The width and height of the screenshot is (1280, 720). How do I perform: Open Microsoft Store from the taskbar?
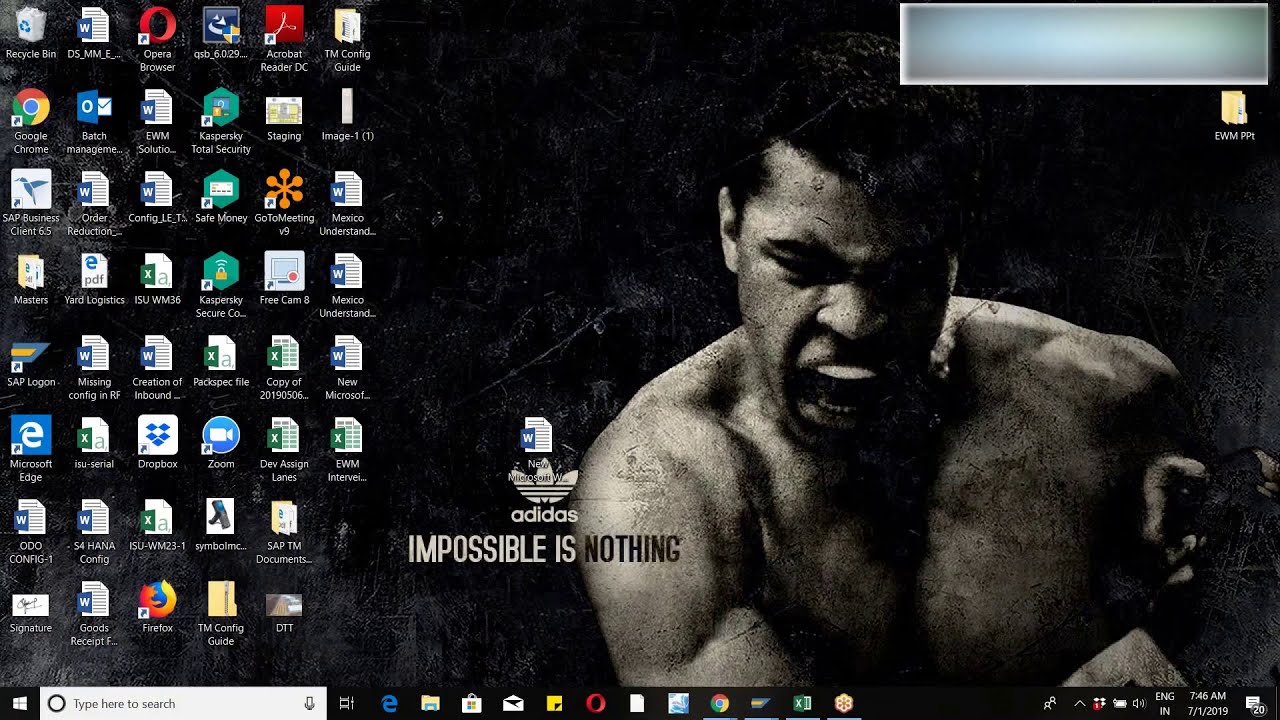click(471, 704)
